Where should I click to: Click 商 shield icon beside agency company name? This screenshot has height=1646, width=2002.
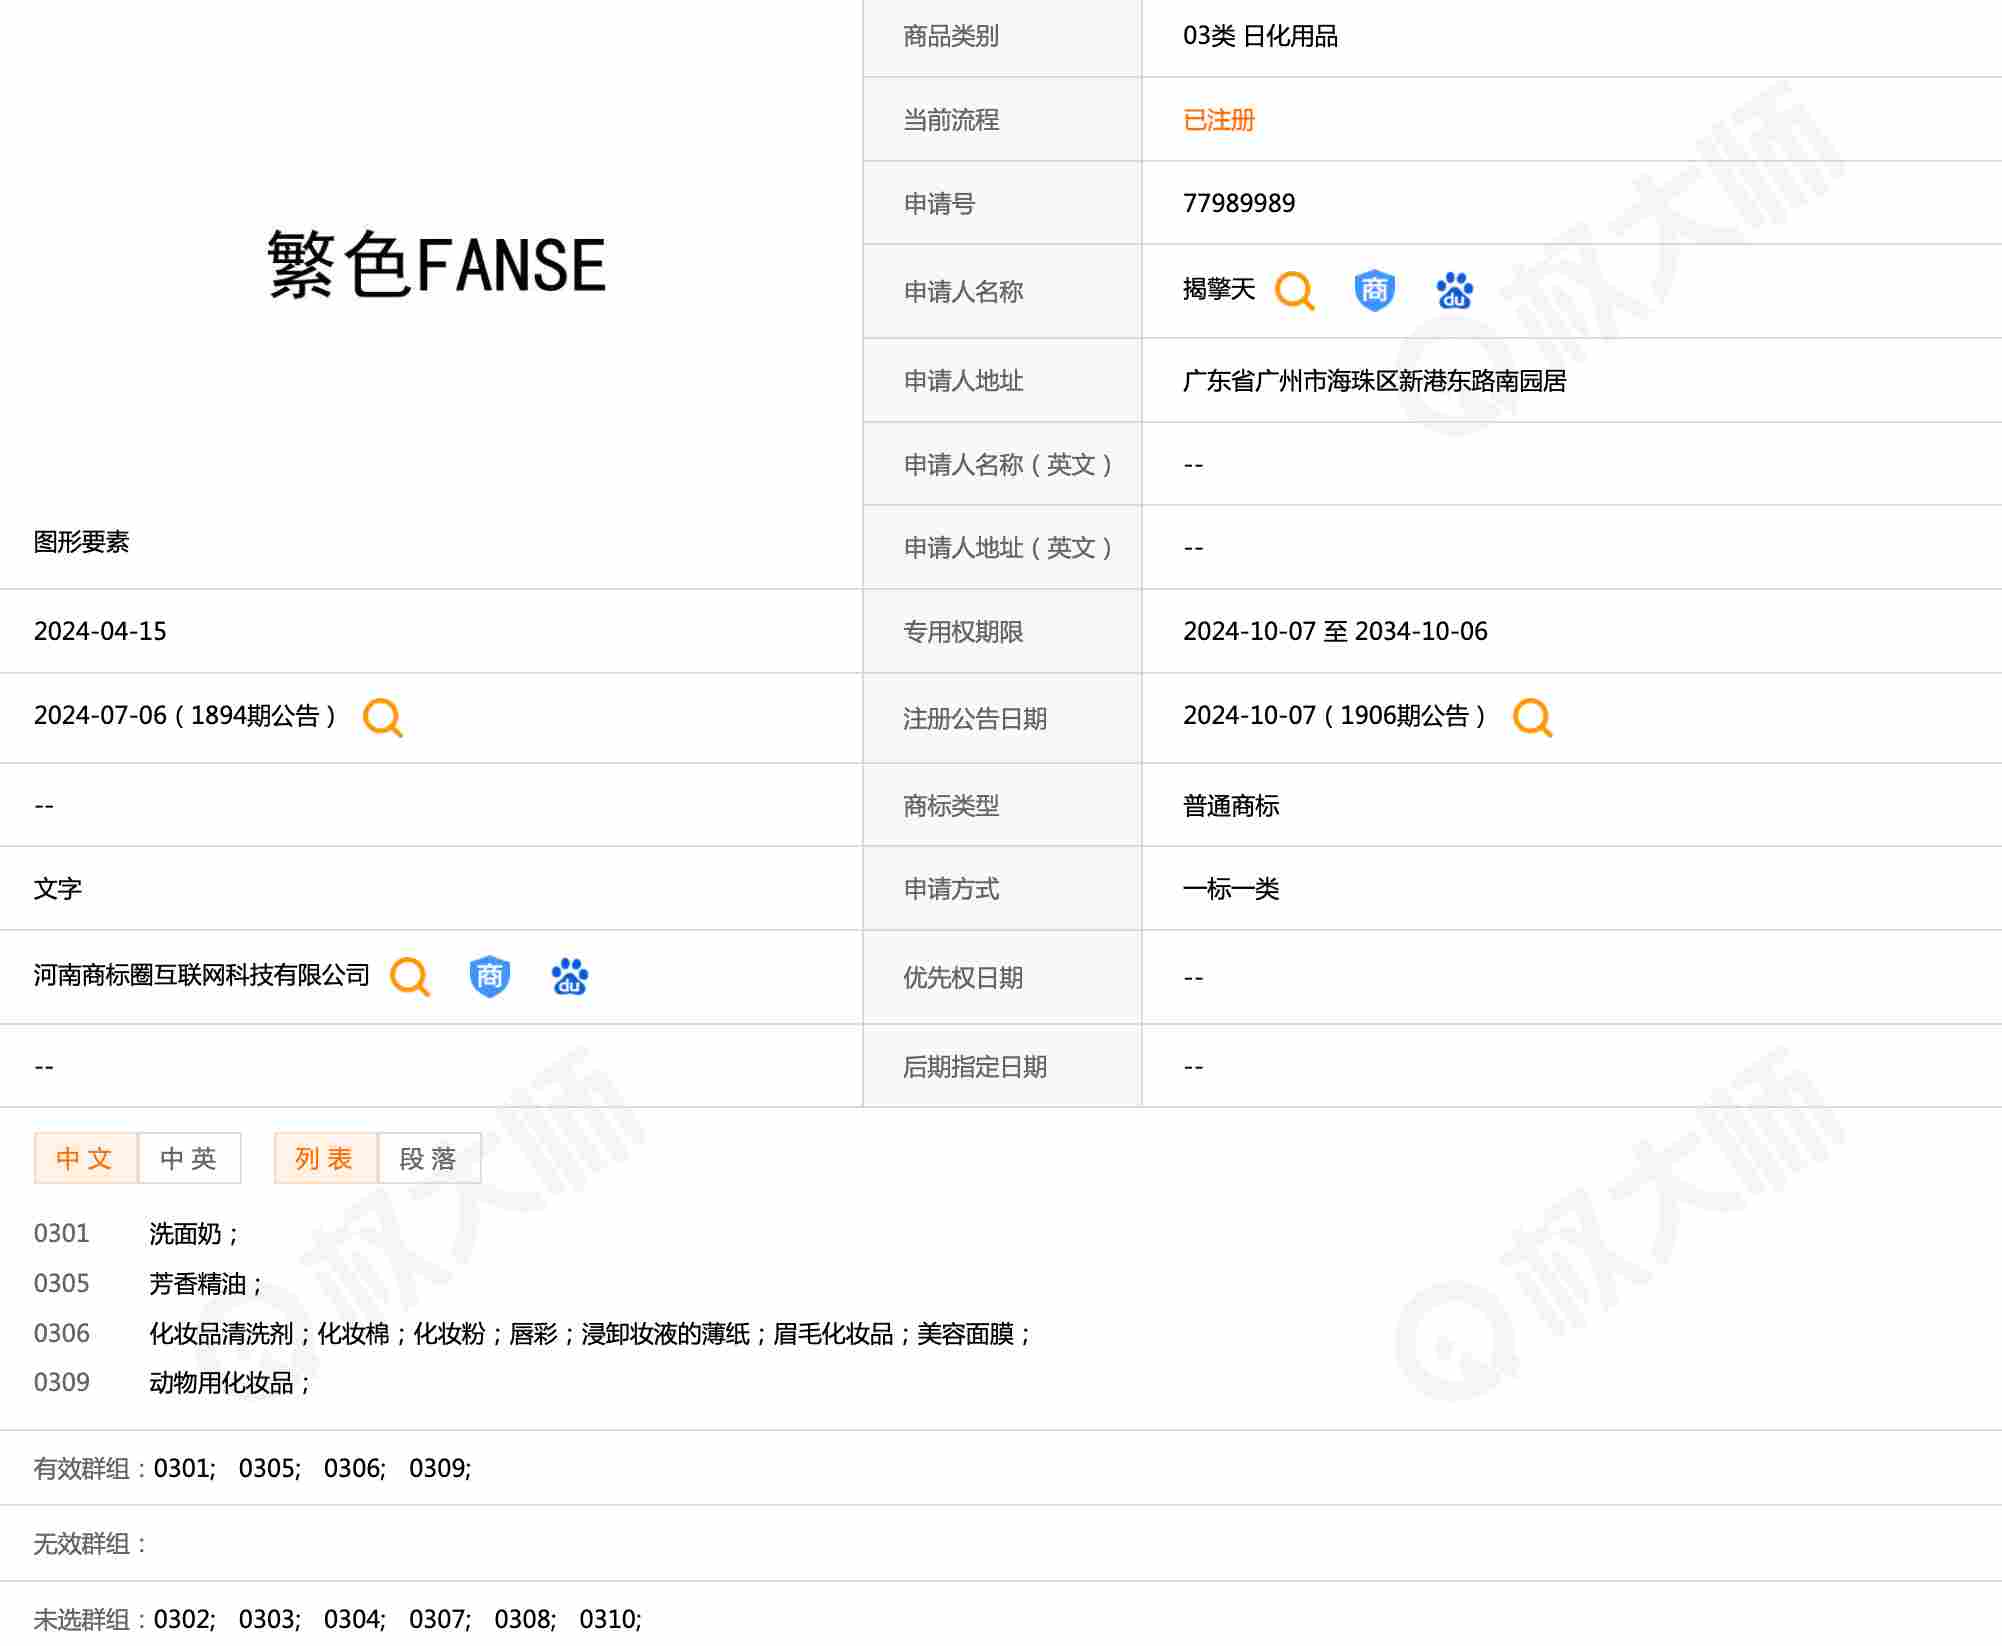(489, 976)
